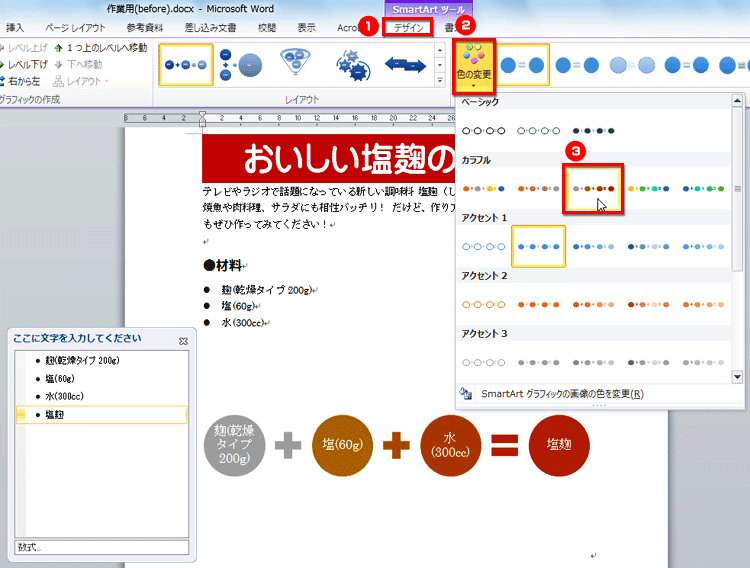Click レベル下げ (Demote) button
Viewport: 750px width, 568px height.
[x=23, y=65]
